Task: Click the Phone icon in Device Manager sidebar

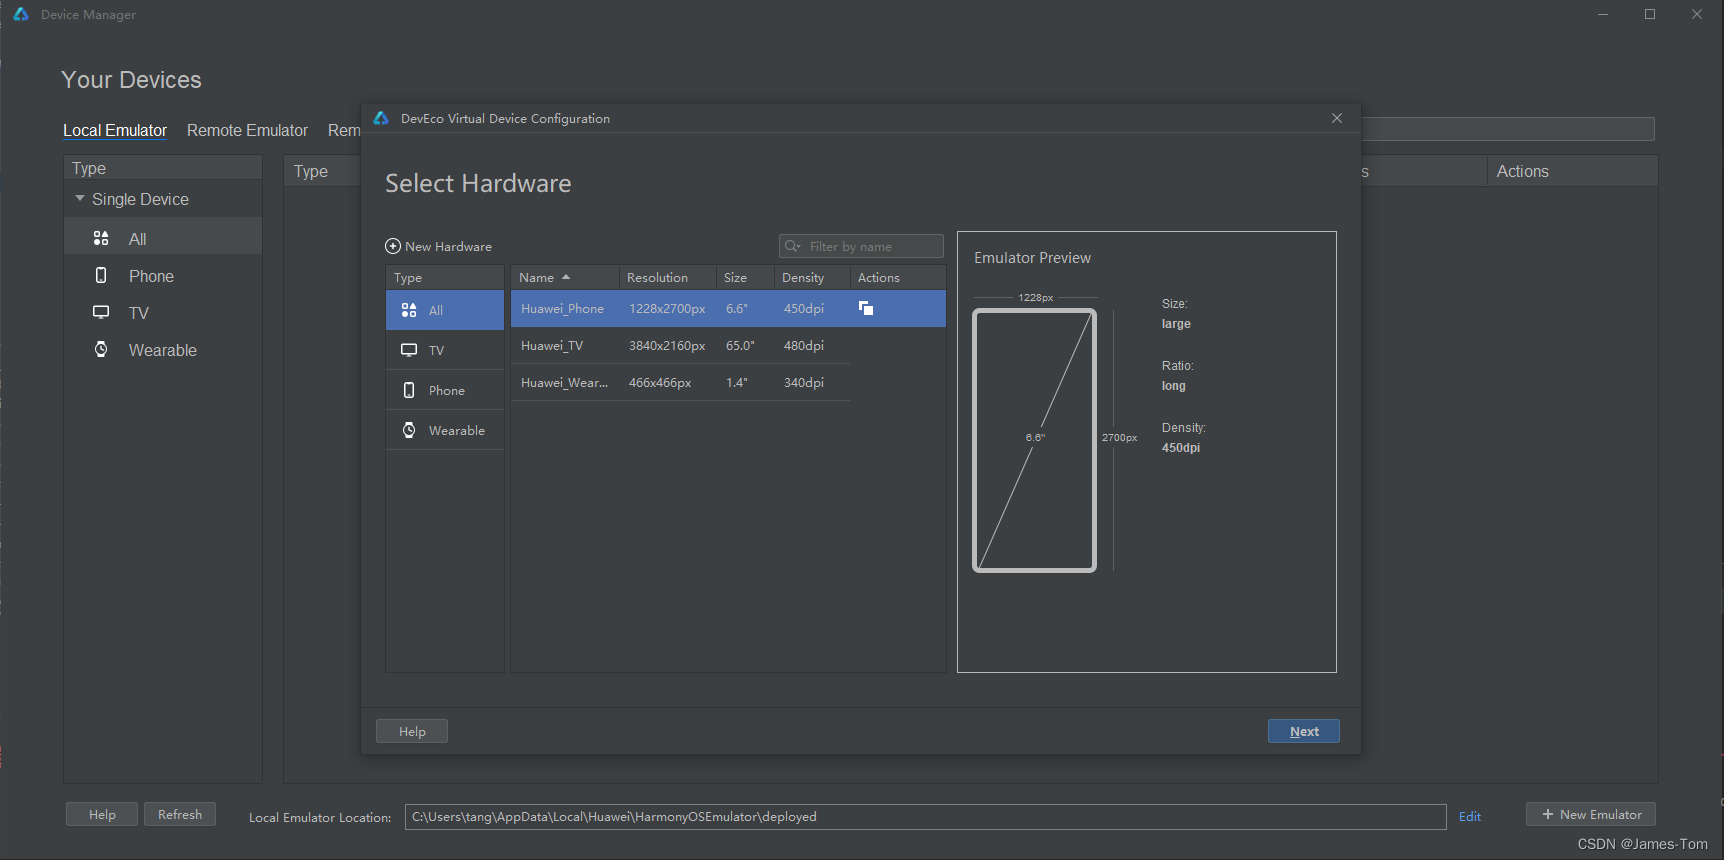Action: 101,275
